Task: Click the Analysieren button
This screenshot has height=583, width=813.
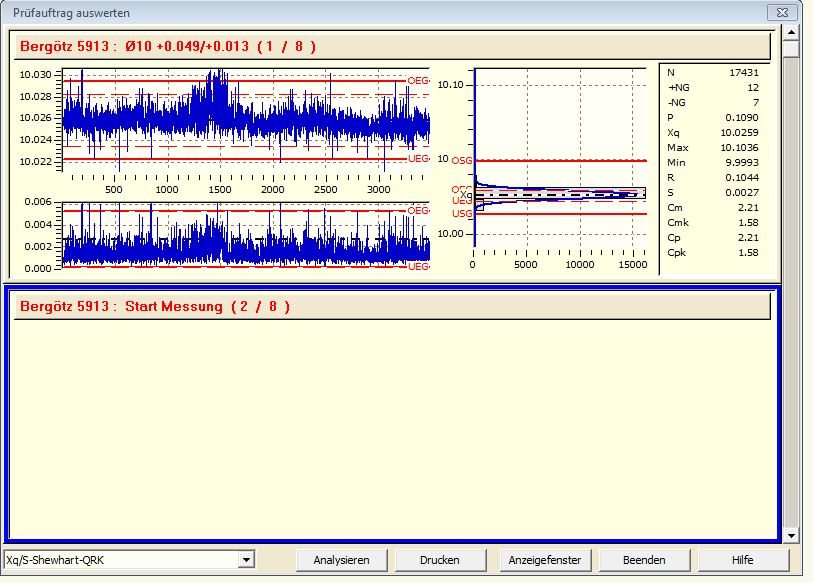Action: 342,560
